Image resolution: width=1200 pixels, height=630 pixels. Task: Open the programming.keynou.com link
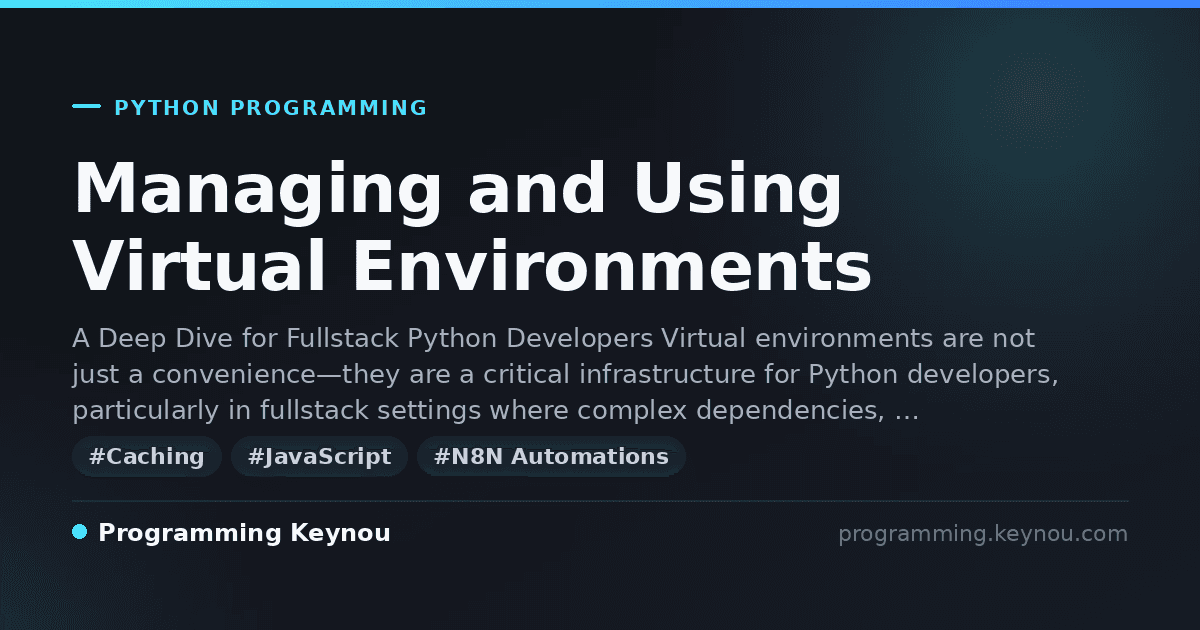point(983,534)
